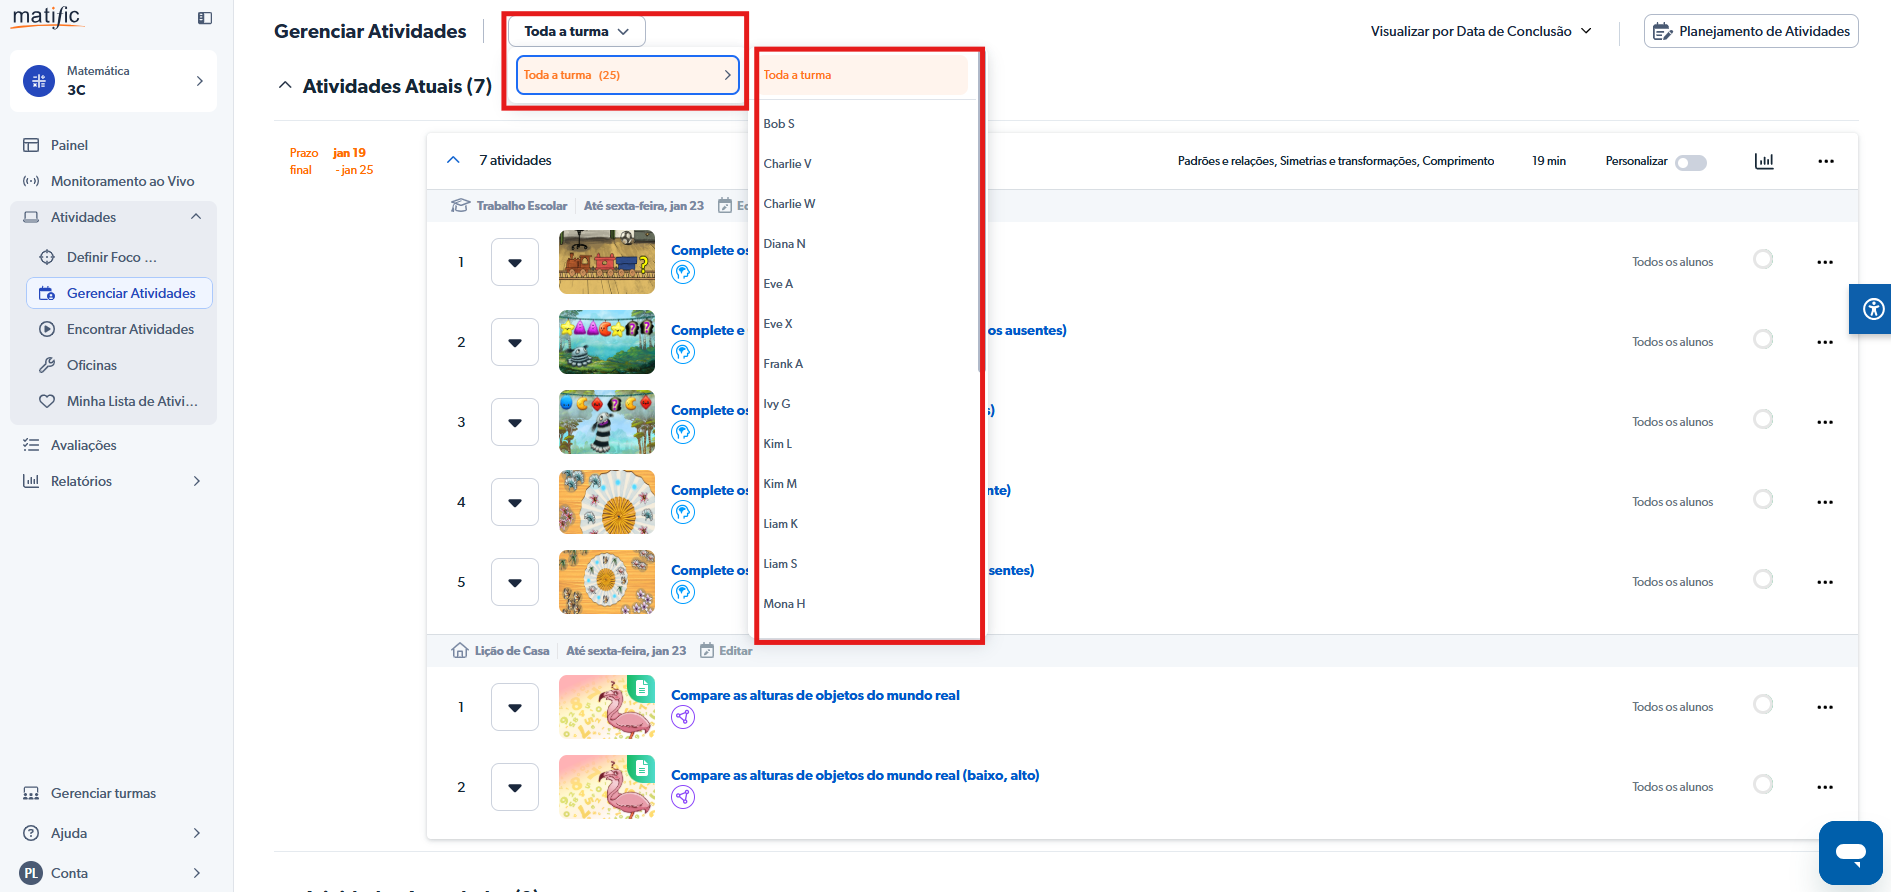The image size is (1891, 892).
Task: Select Charlie V from student list
Action: [787, 164]
